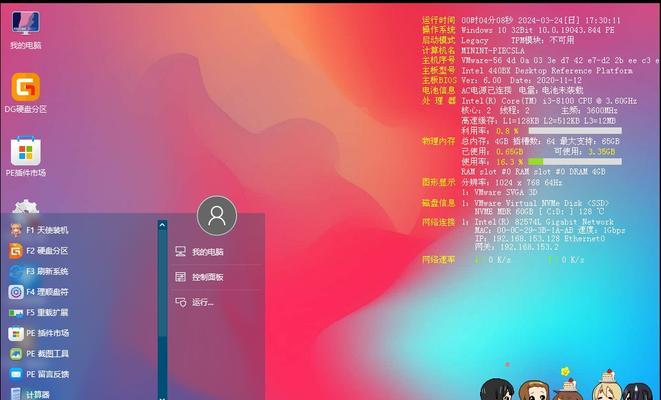Open PE 留言反馈 in the start menu
This screenshot has height=400, width=661.
click(39, 374)
